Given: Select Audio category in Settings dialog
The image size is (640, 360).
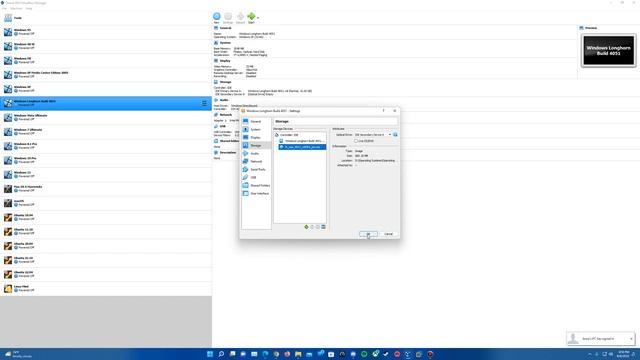Looking at the screenshot, I should [256, 153].
